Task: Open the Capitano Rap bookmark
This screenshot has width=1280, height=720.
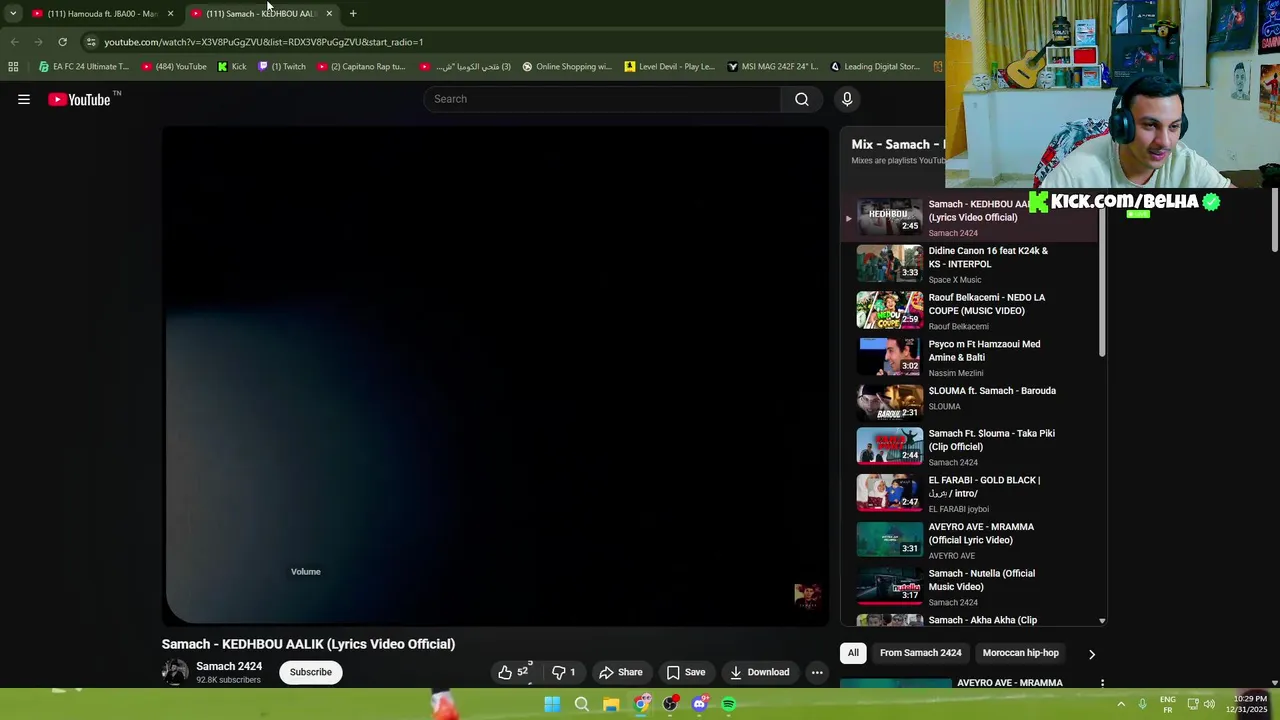Action: click(361, 67)
